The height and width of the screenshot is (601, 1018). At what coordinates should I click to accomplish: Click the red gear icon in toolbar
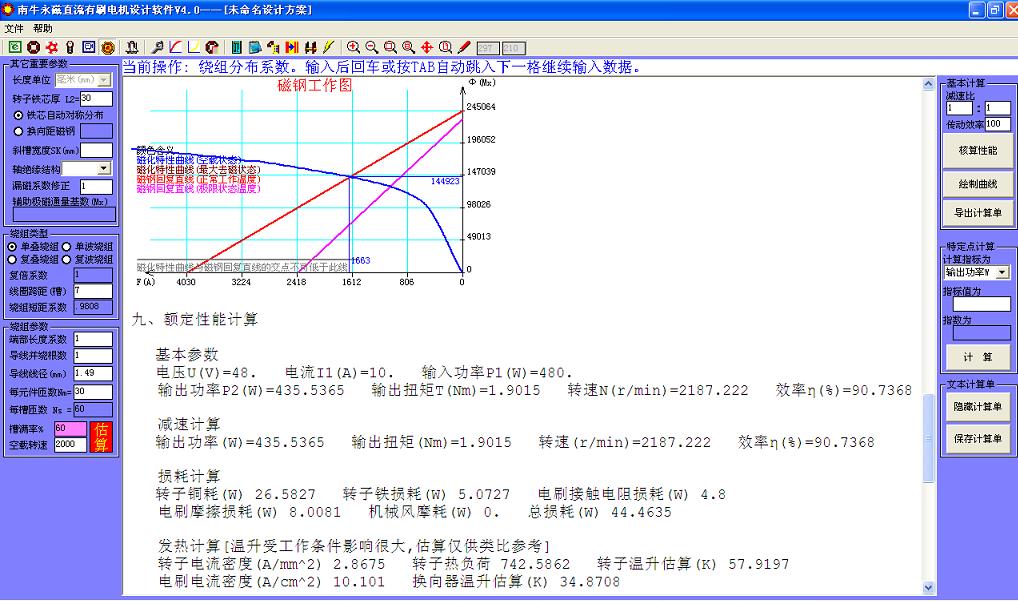[52, 47]
